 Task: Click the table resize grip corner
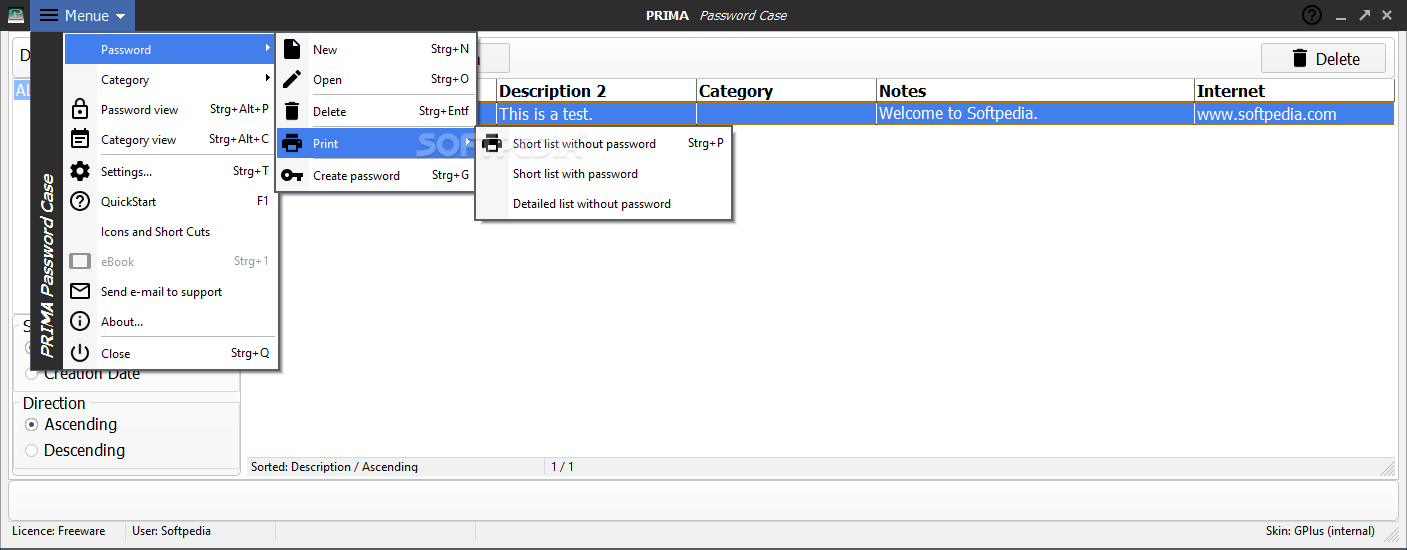pos(1387,467)
